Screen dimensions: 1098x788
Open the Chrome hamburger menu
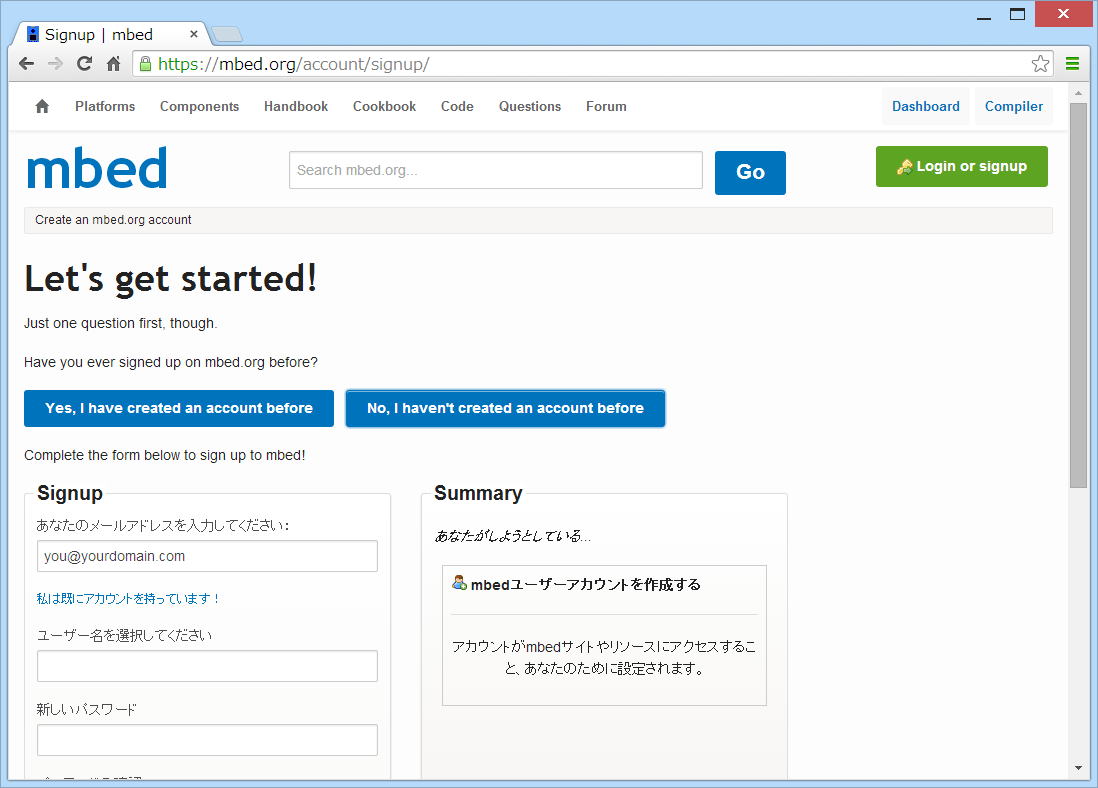pyautogui.click(x=1072, y=64)
